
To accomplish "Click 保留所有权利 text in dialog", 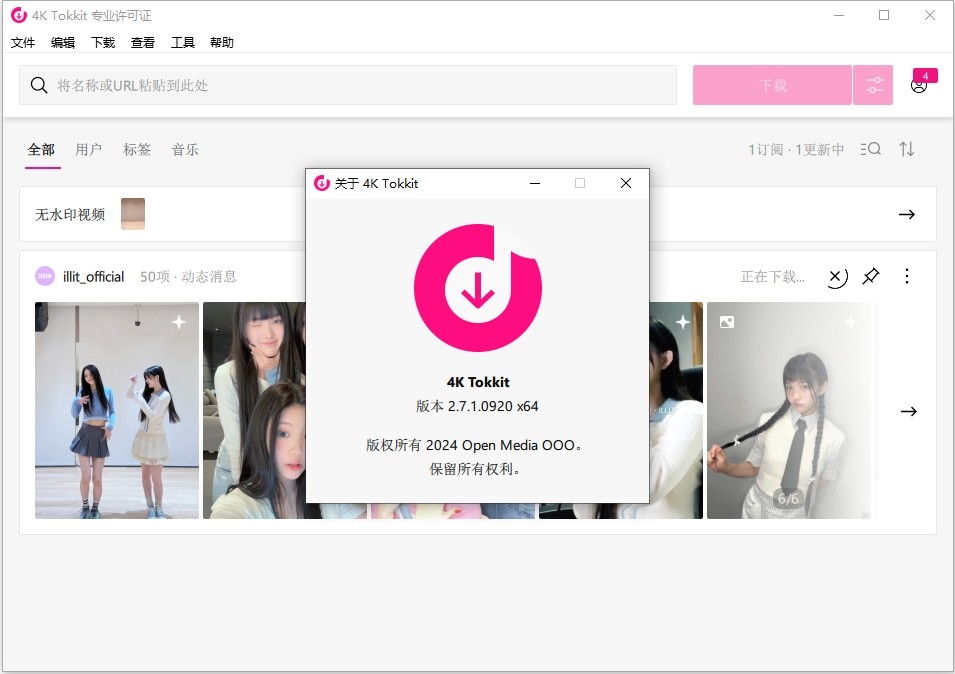I will [x=474, y=469].
